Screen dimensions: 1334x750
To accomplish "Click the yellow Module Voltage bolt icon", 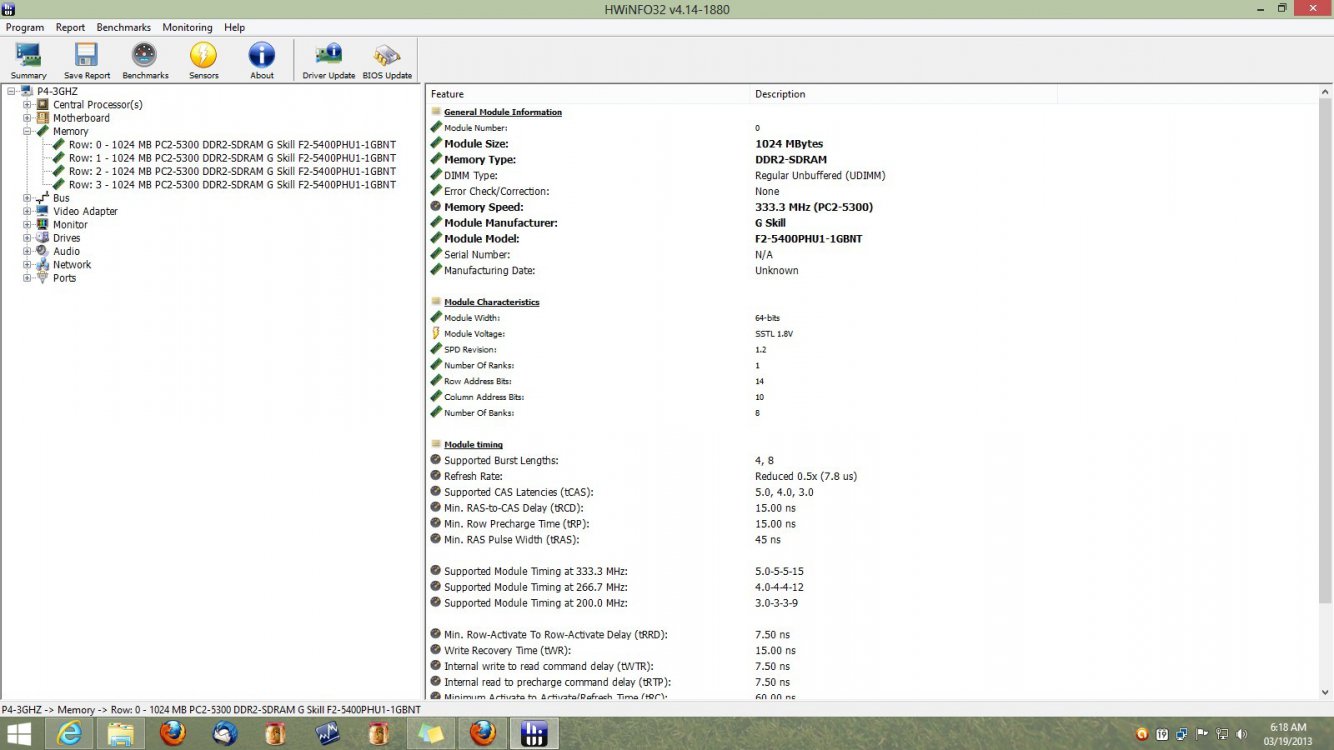I will tap(436, 333).
